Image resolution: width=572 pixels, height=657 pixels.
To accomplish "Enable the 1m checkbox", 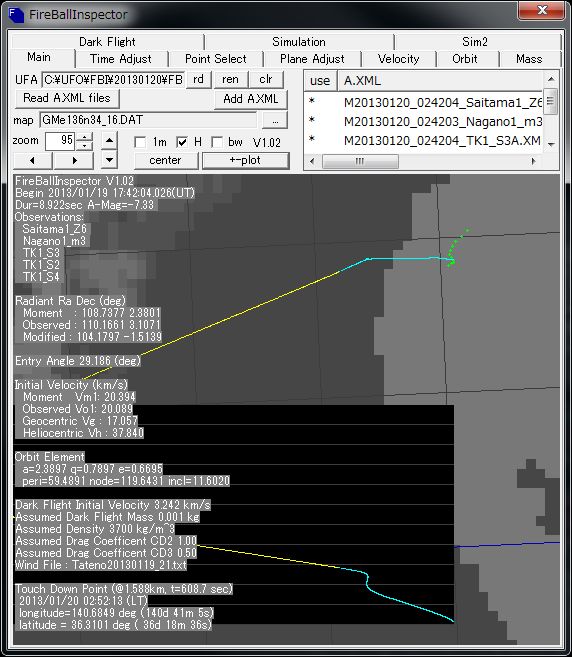I will [x=140, y=142].
